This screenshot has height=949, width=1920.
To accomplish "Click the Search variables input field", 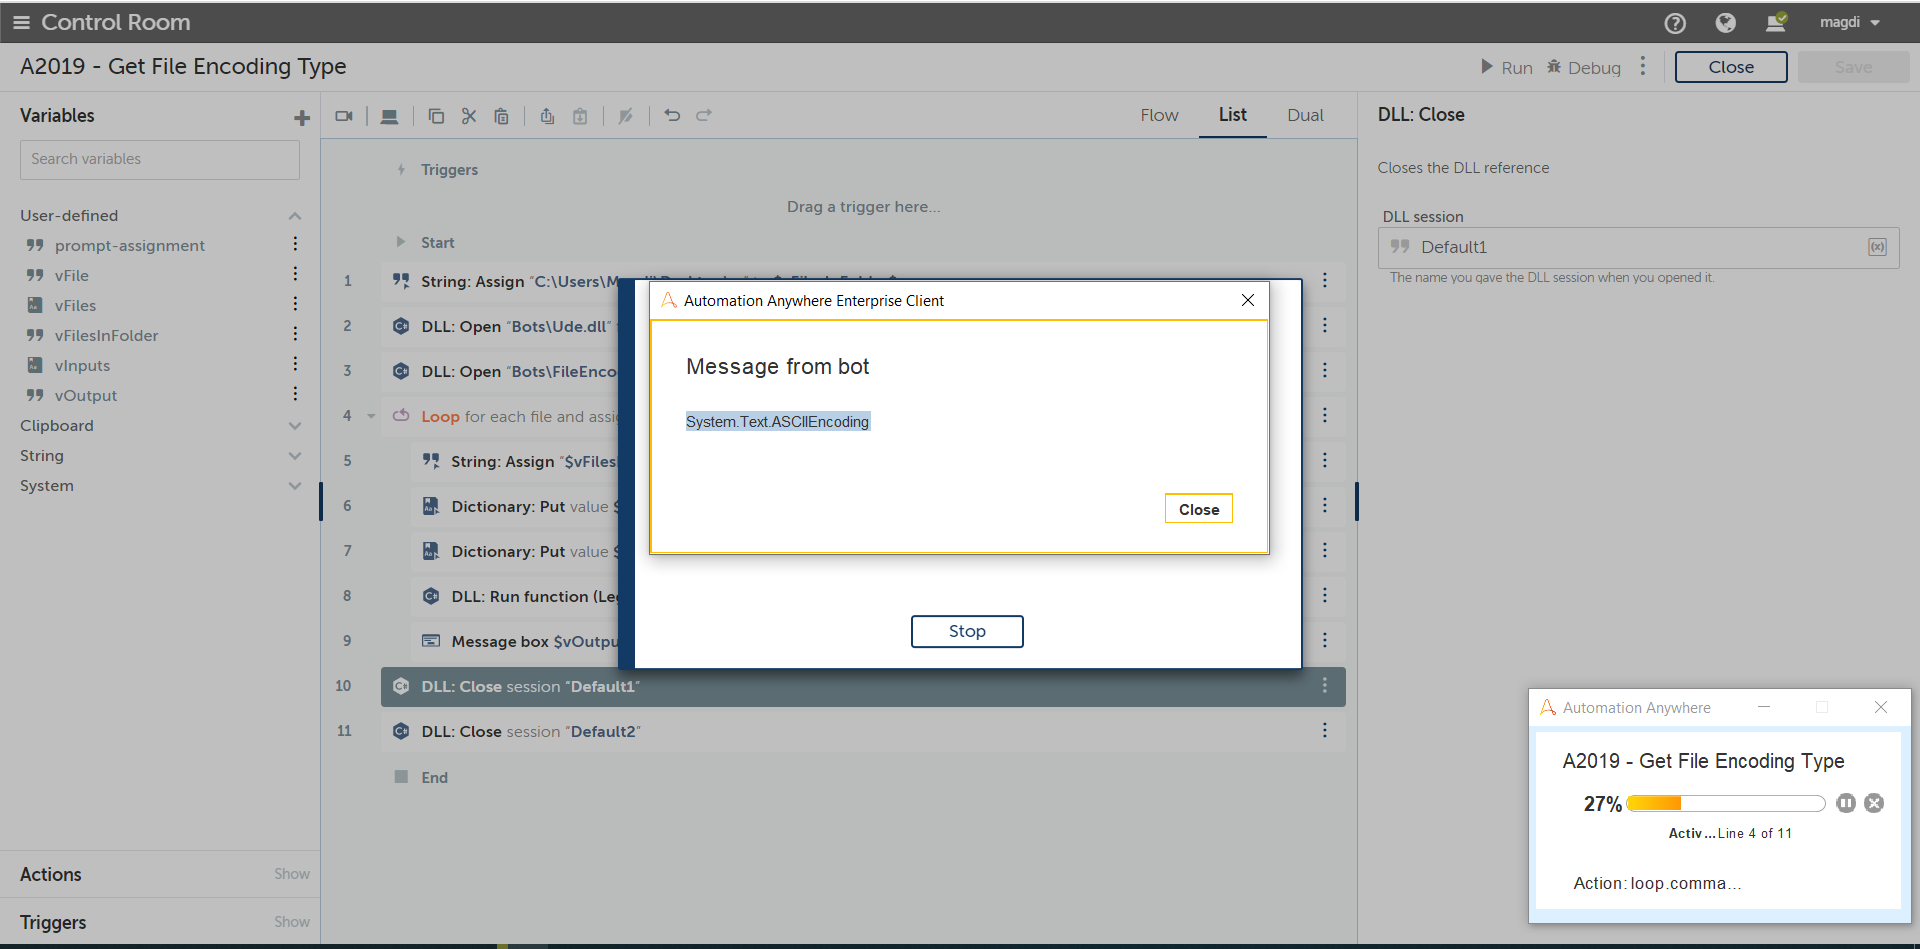I will [160, 159].
